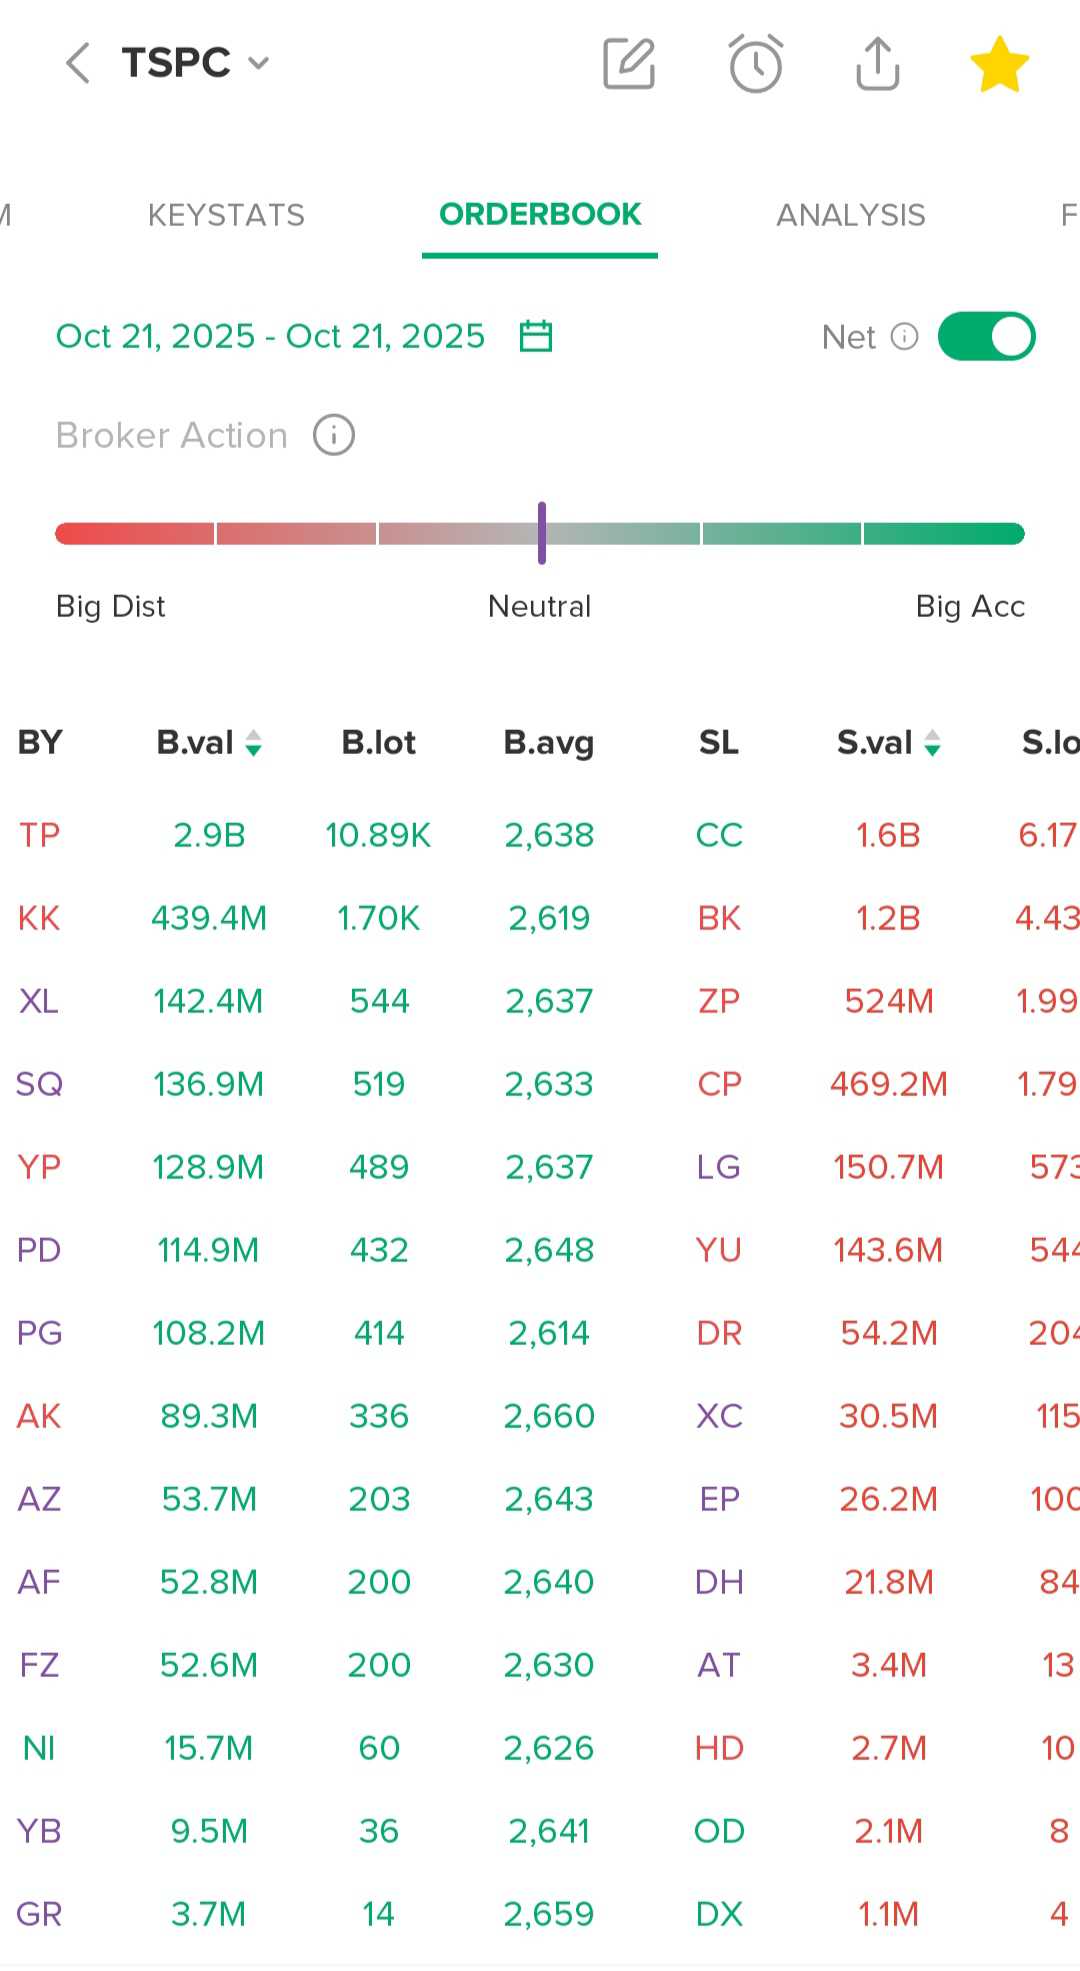Disable the Net toggle switch
Image resolution: width=1080 pixels, height=1971 pixels.
pyautogui.click(x=986, y=336)
